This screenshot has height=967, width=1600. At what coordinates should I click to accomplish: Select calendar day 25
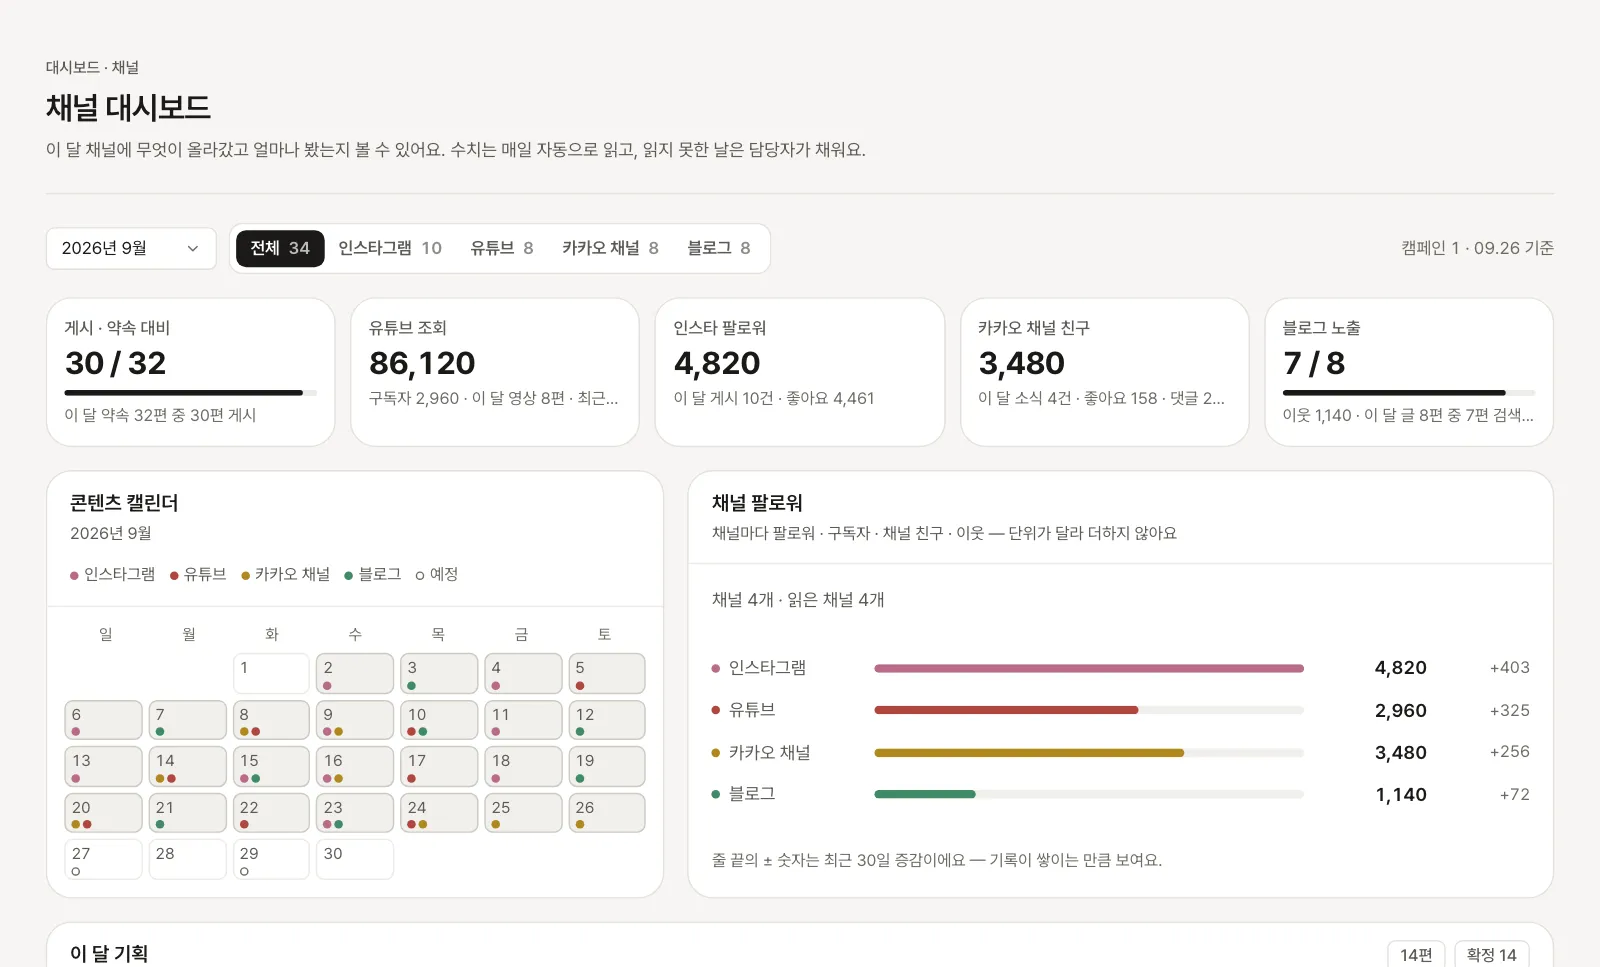coord(523,813)
